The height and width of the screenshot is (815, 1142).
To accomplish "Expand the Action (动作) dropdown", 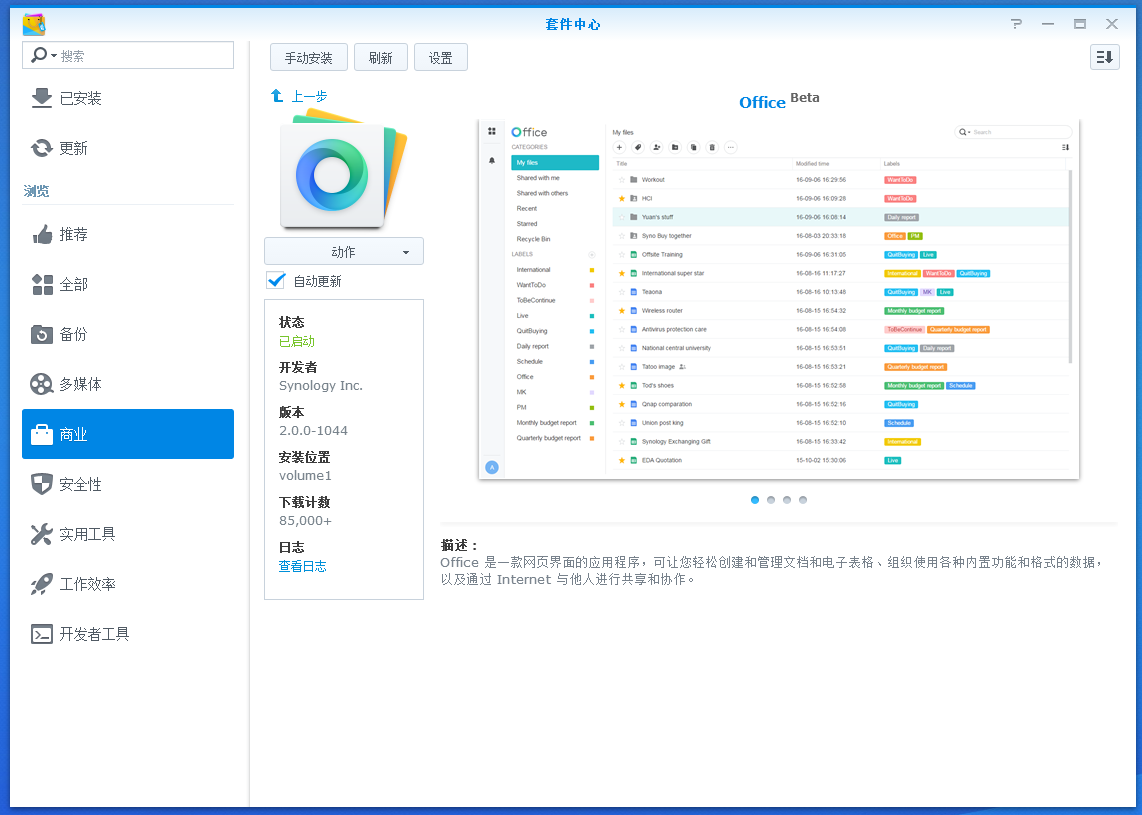I will 344,251.
